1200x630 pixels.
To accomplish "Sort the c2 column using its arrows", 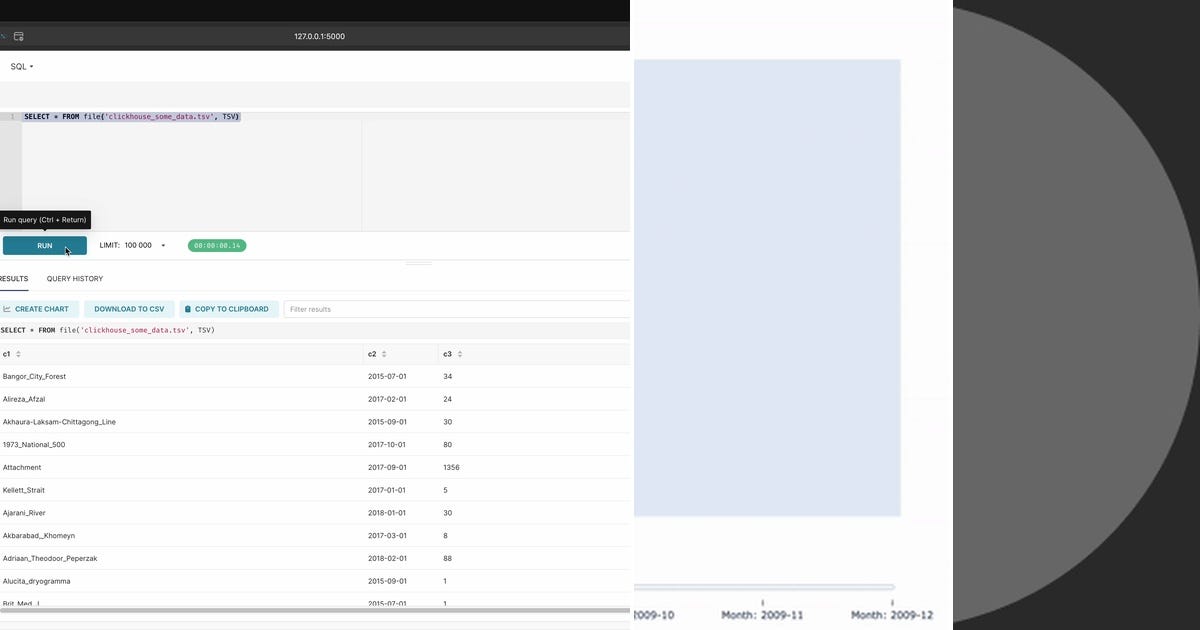I will point(384,354).
